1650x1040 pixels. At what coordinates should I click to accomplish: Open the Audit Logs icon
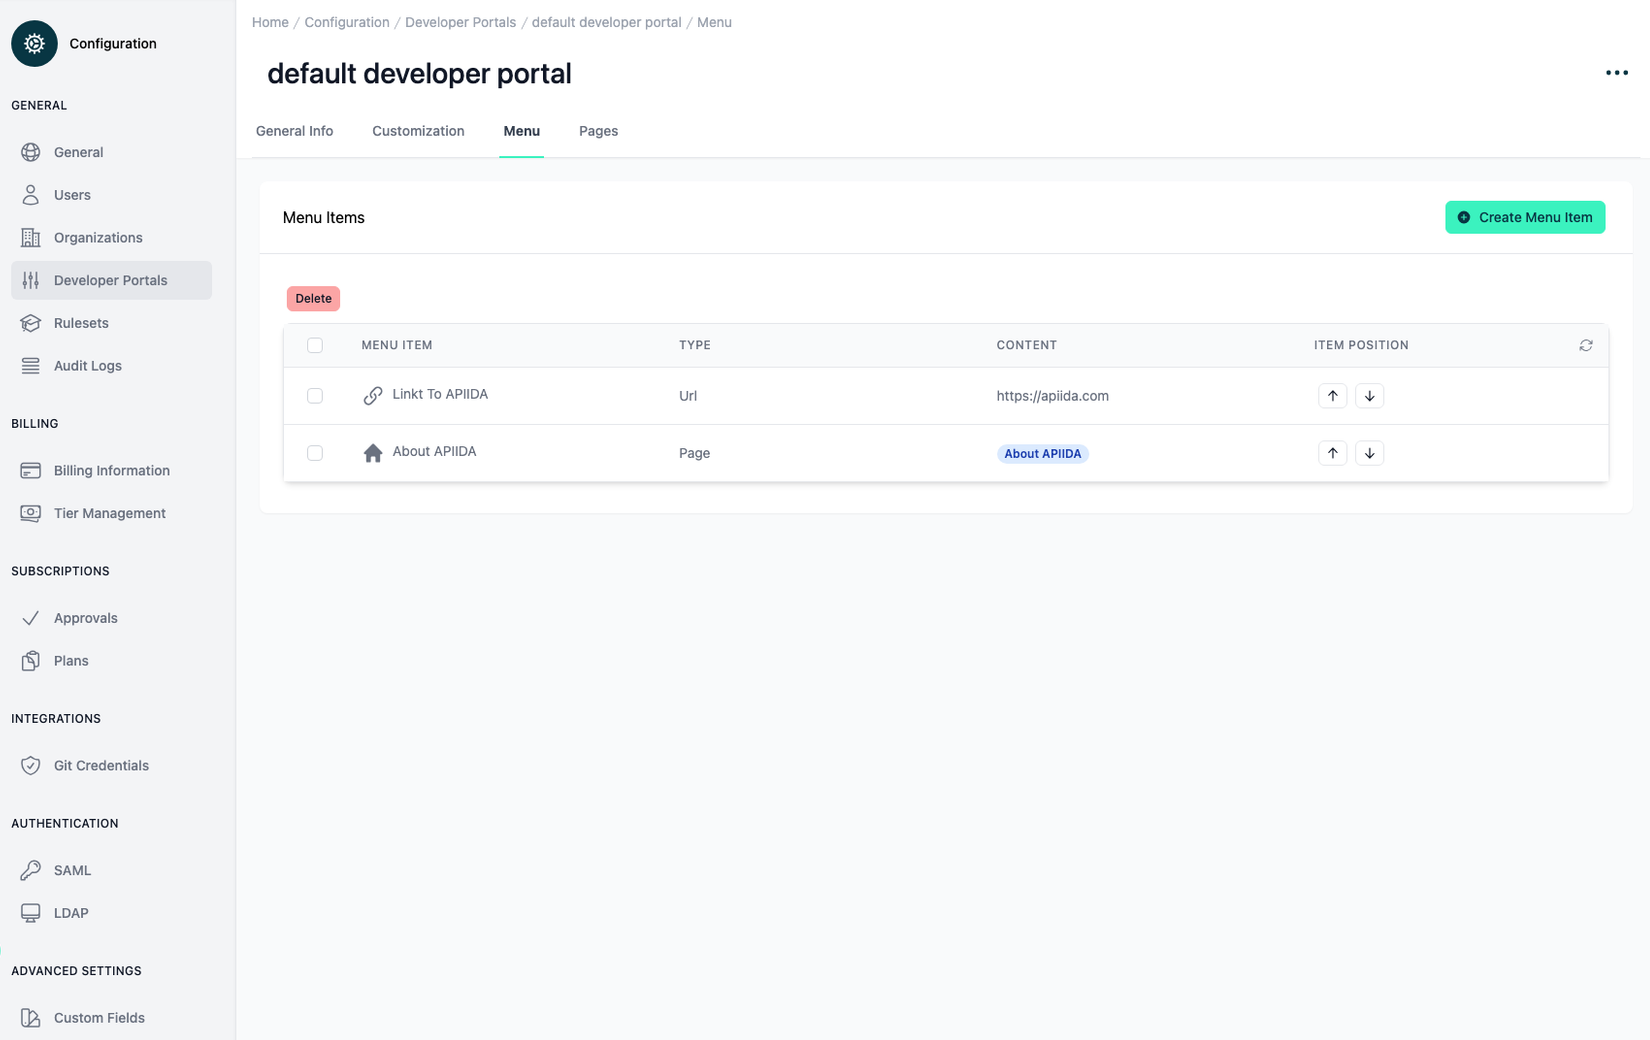coord(31,365)
